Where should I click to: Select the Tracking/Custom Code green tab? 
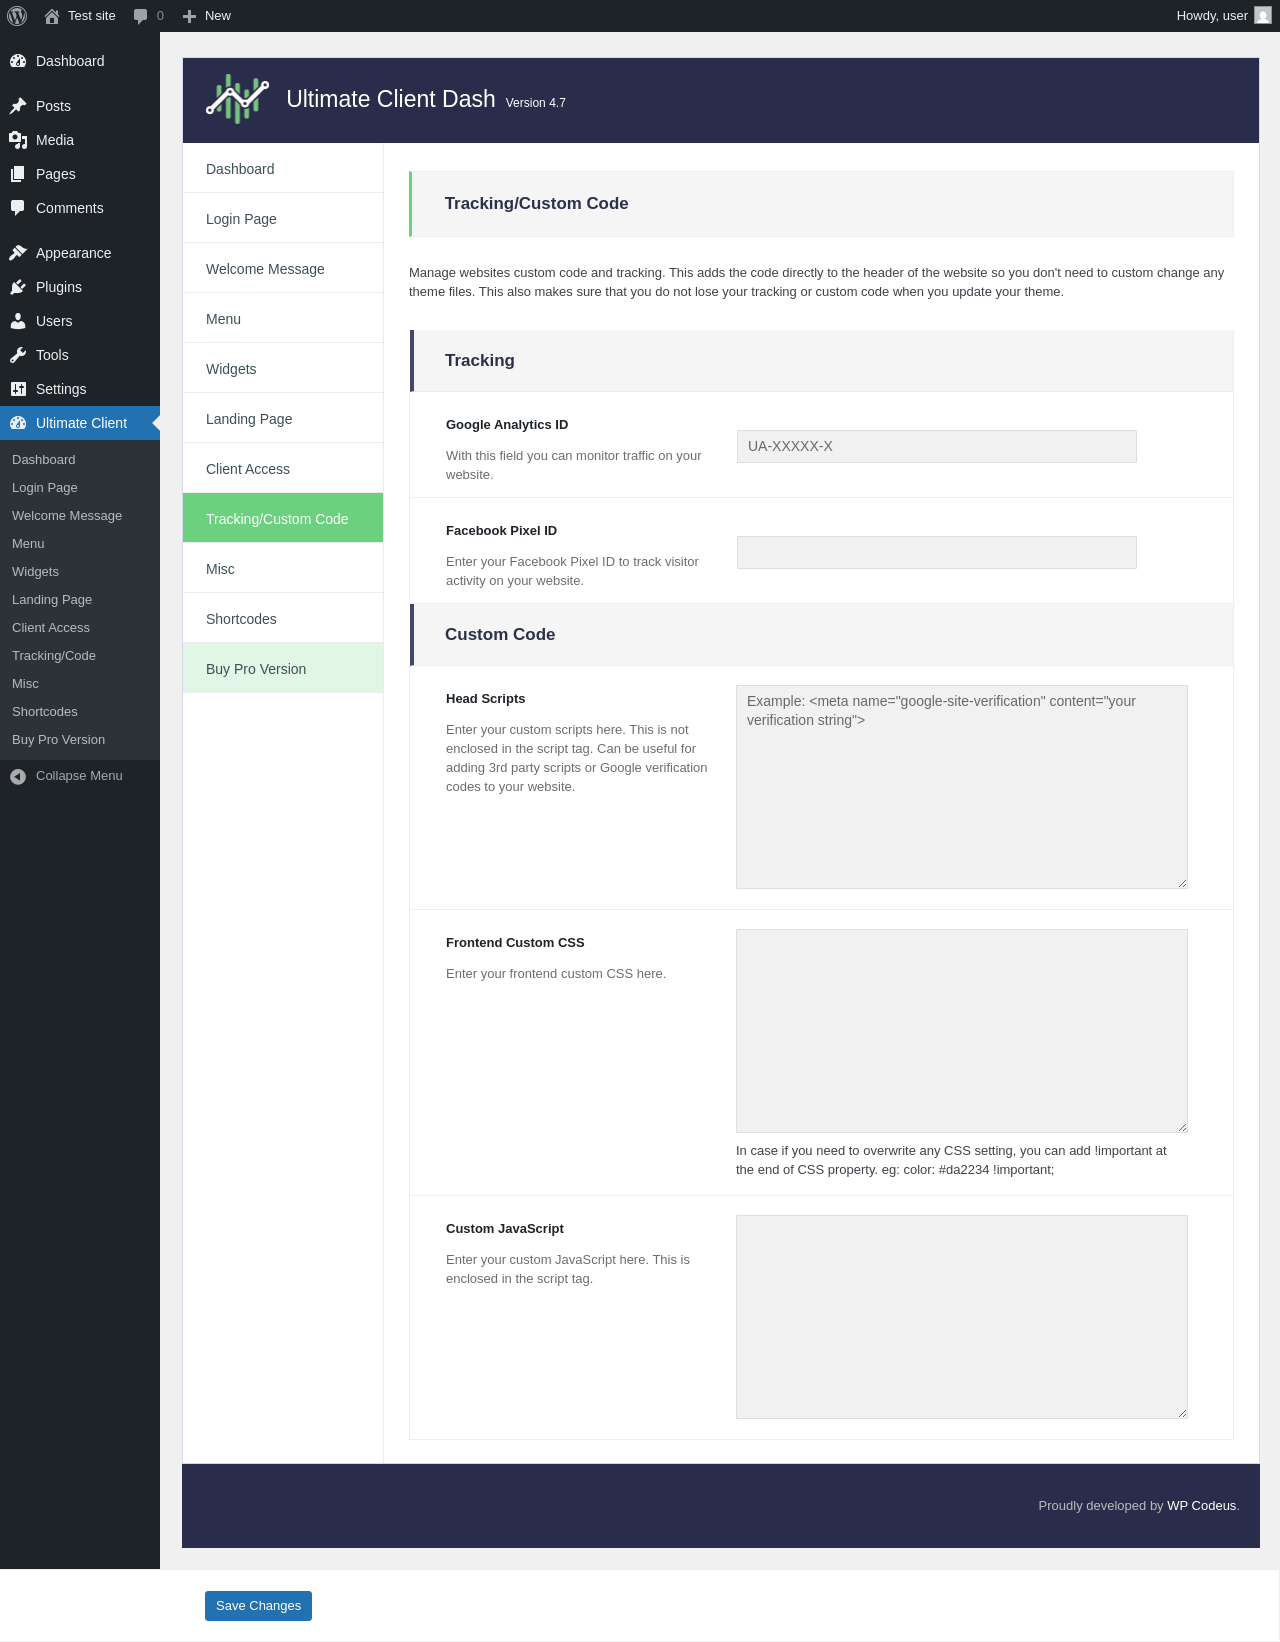click(x=283, y=518)
